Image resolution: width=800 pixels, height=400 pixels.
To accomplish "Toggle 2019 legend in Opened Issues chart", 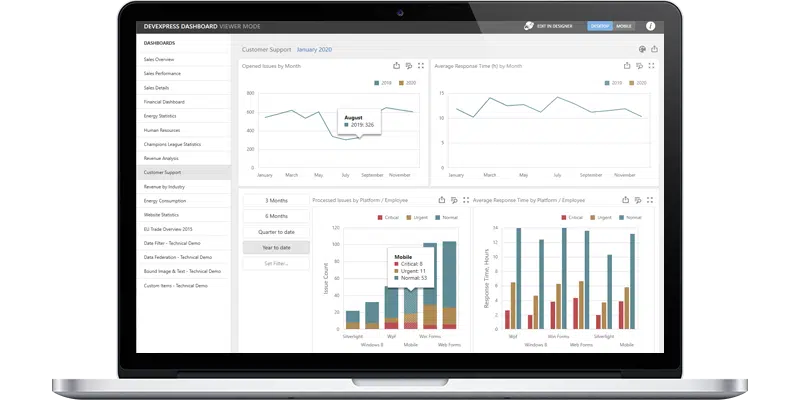I will (x=383, y=83).
